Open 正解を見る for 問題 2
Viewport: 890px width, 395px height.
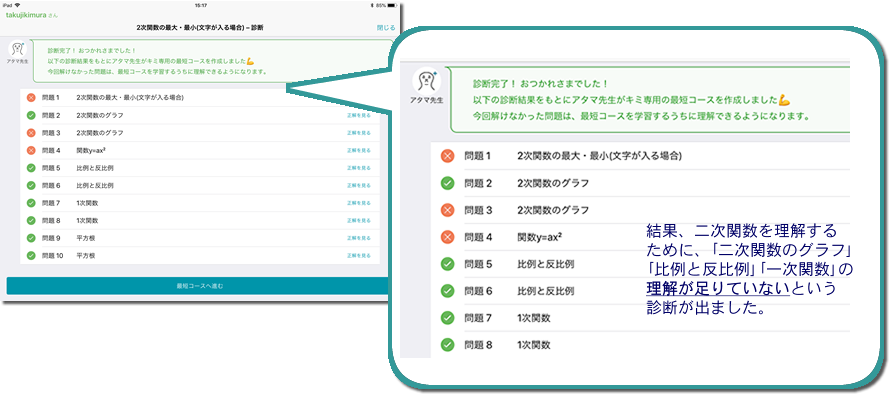coord(359,115)
